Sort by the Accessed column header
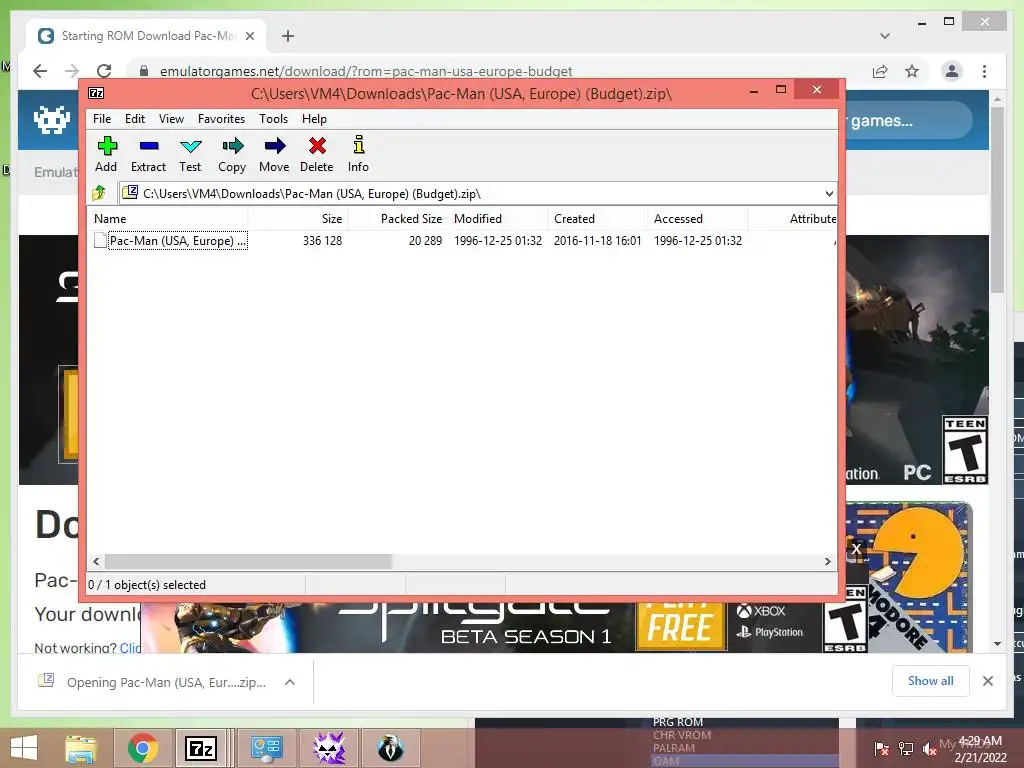Viewport: 1024px width, 768px height. [x=697, y=219]
